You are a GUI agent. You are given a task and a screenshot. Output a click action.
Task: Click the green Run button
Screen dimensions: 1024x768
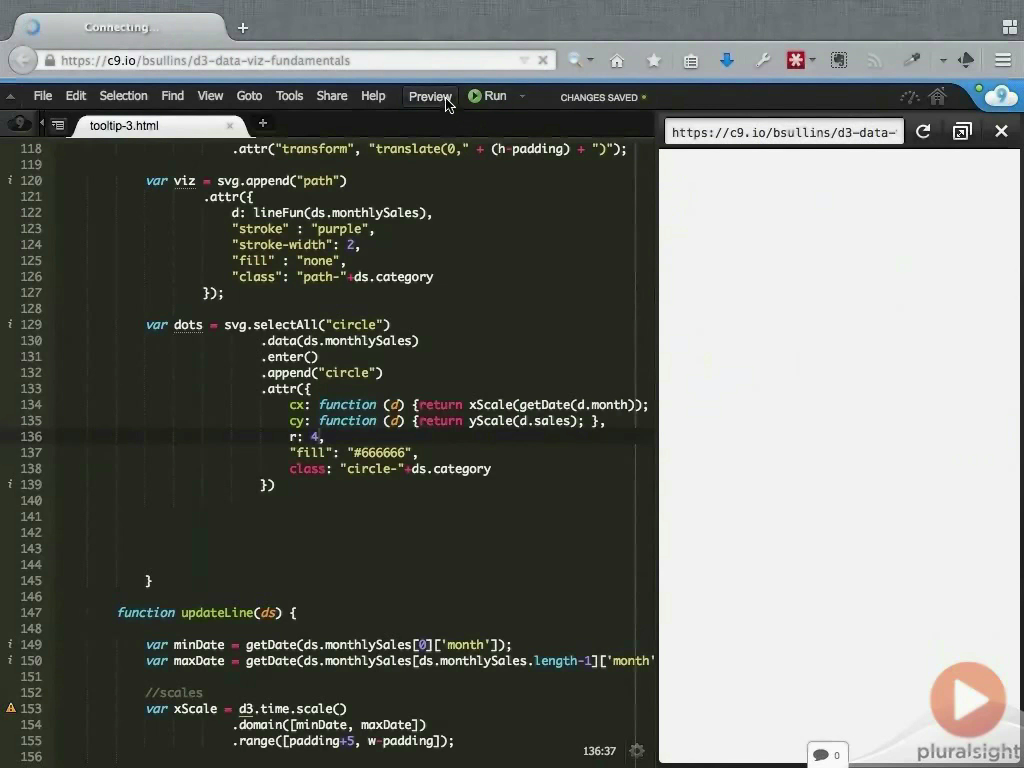pos(487,96)
